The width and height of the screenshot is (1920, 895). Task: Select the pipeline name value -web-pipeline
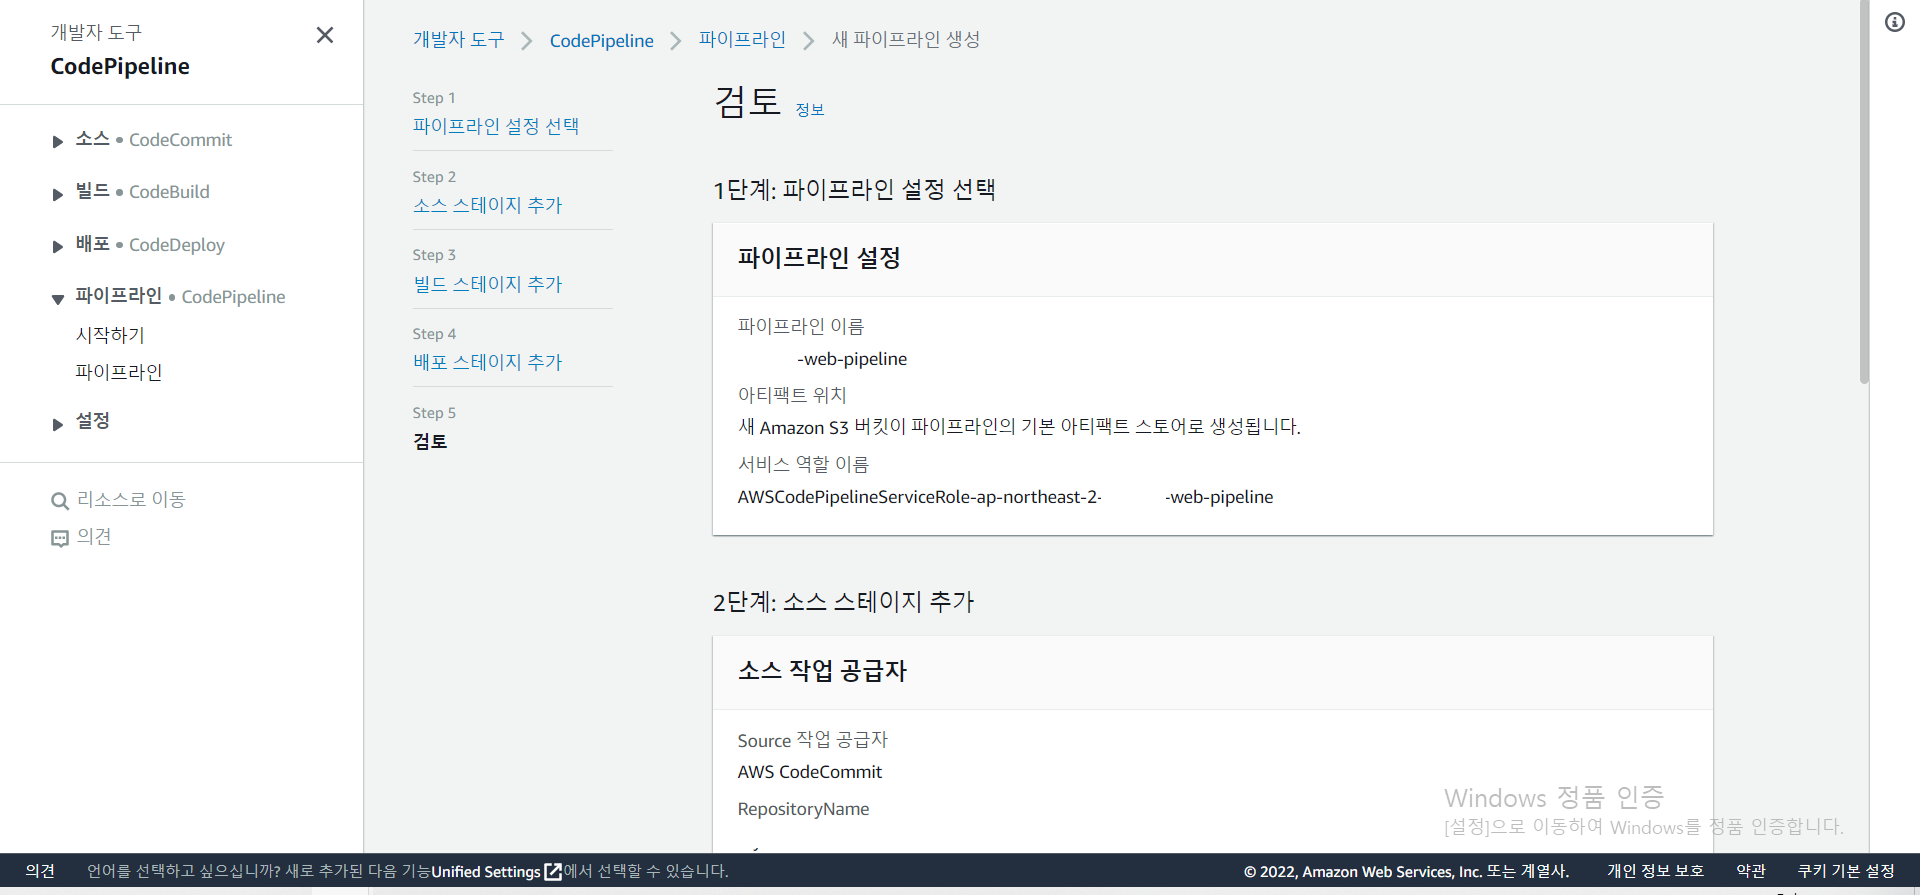[852, 359]
